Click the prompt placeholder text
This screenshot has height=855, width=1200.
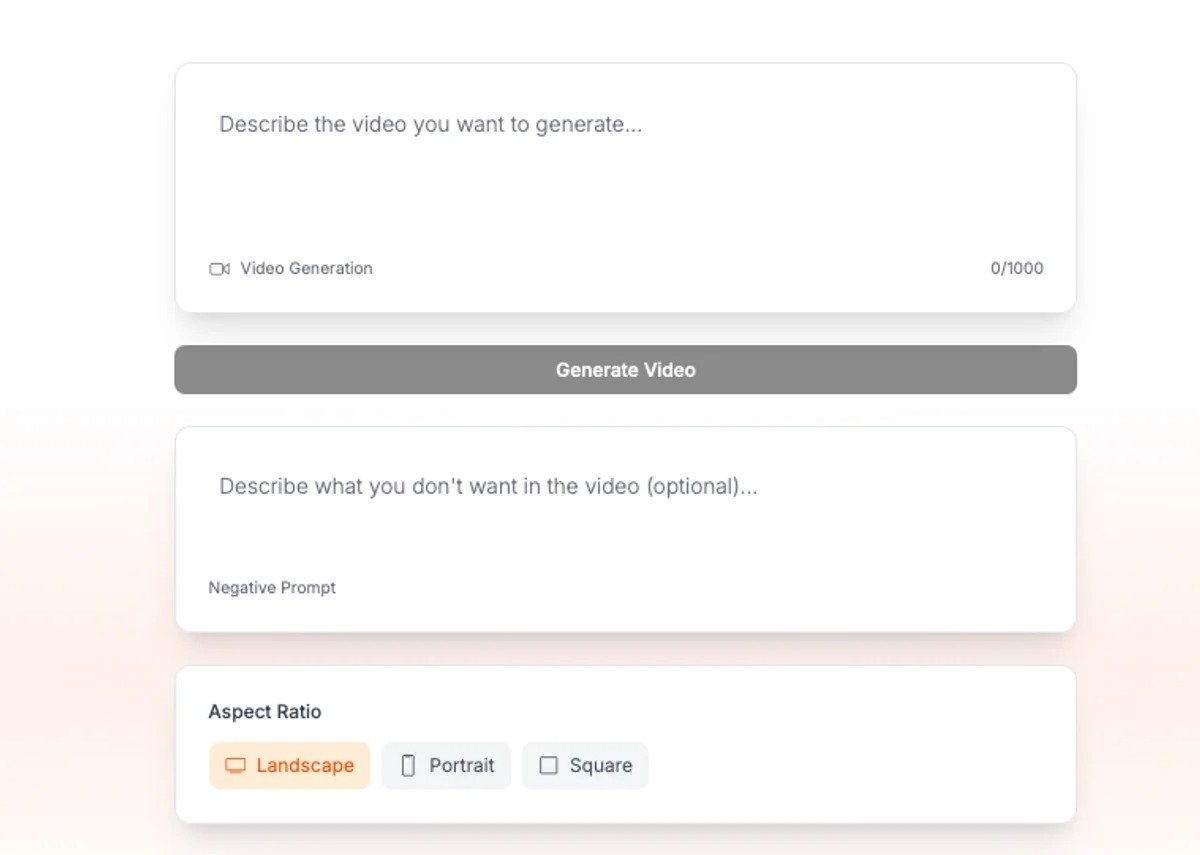[x=430, y=124]
